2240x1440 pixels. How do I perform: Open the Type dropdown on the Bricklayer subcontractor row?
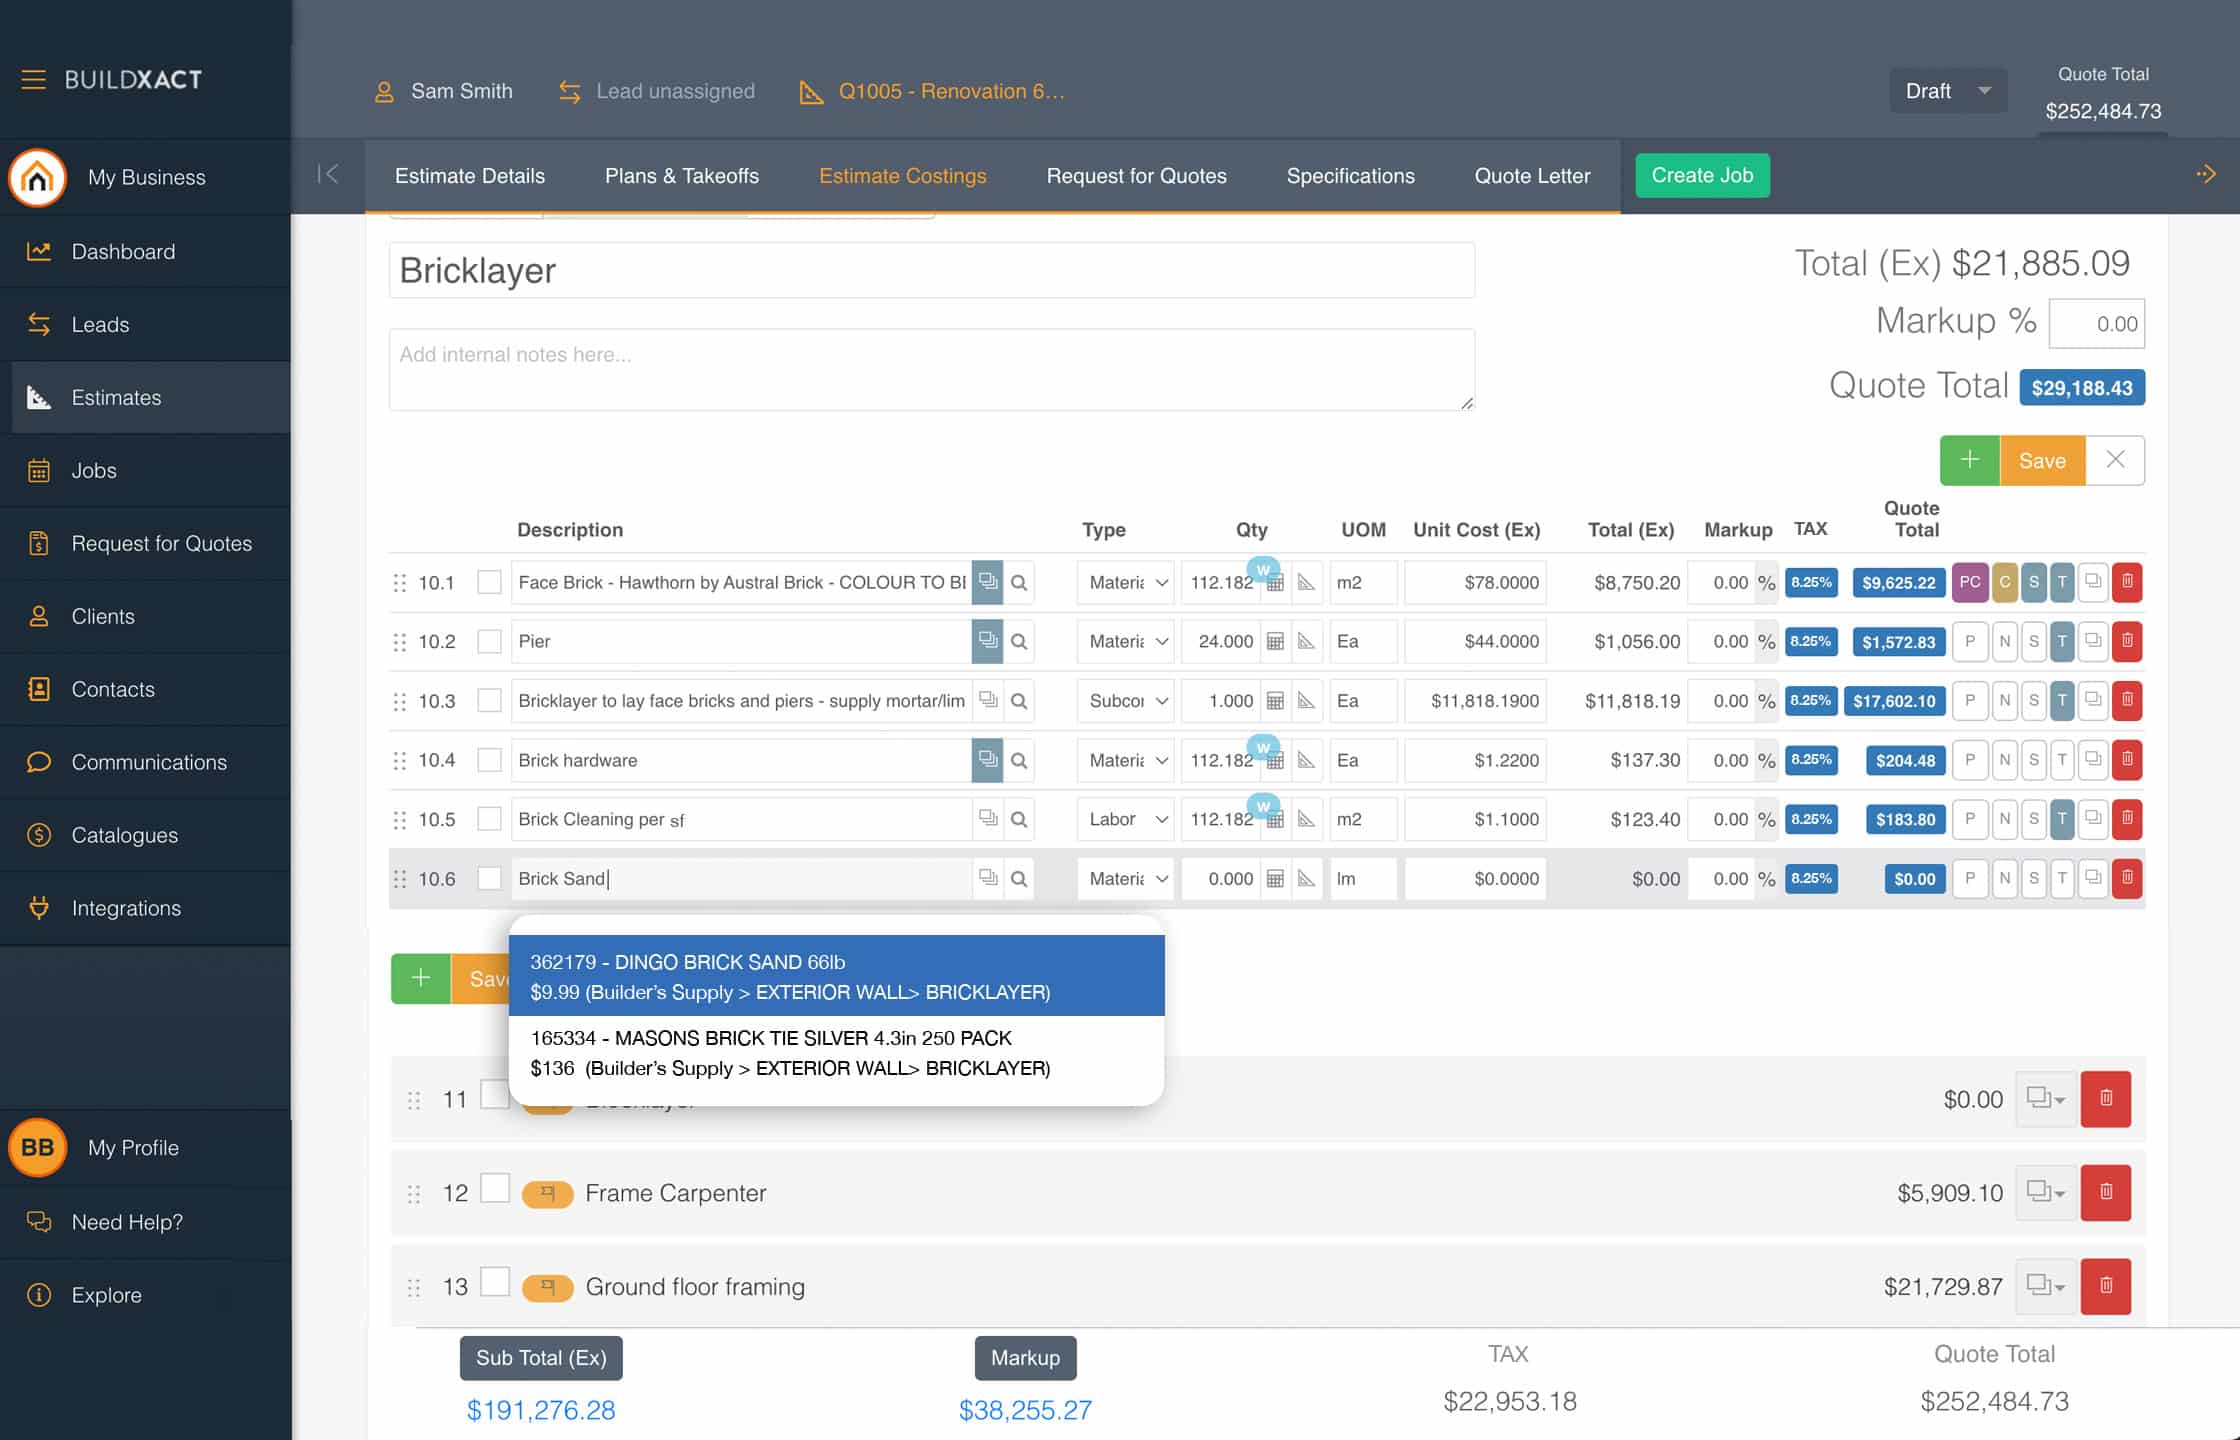coord(1125,701)
